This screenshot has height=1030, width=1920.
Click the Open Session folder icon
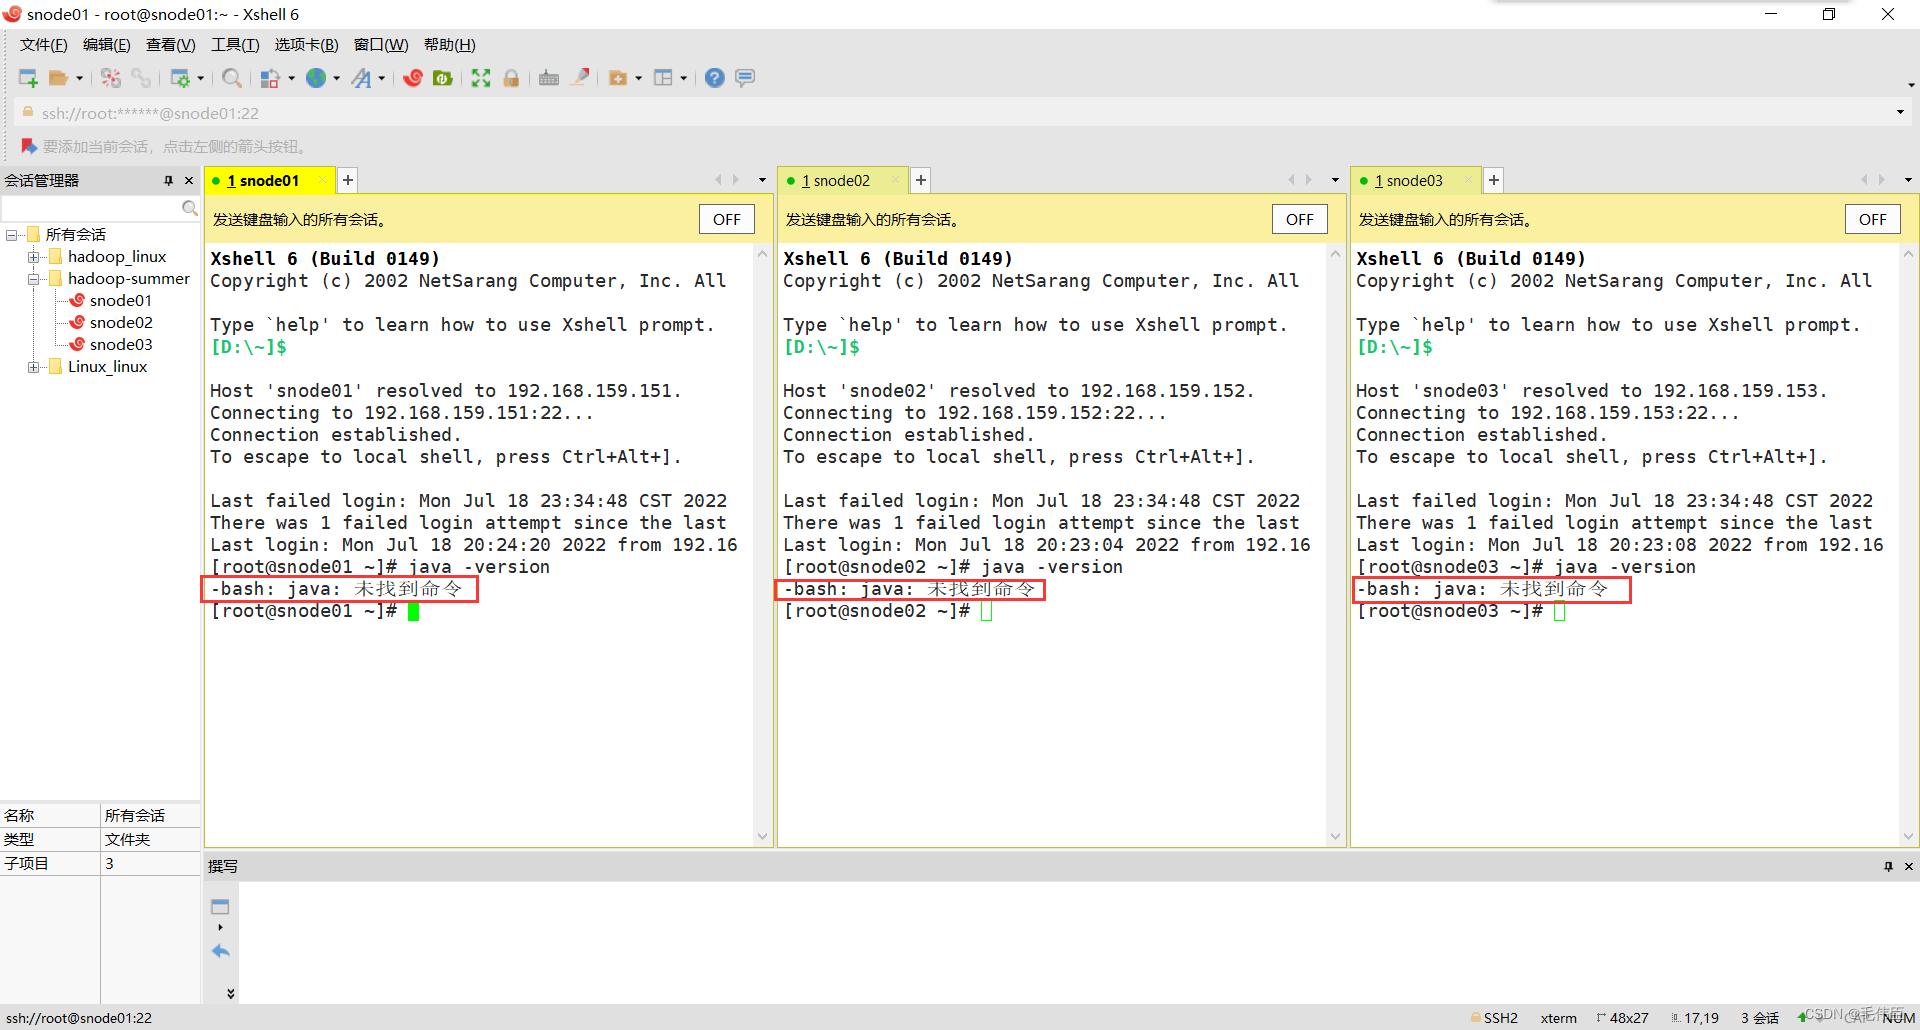[59, 78]
